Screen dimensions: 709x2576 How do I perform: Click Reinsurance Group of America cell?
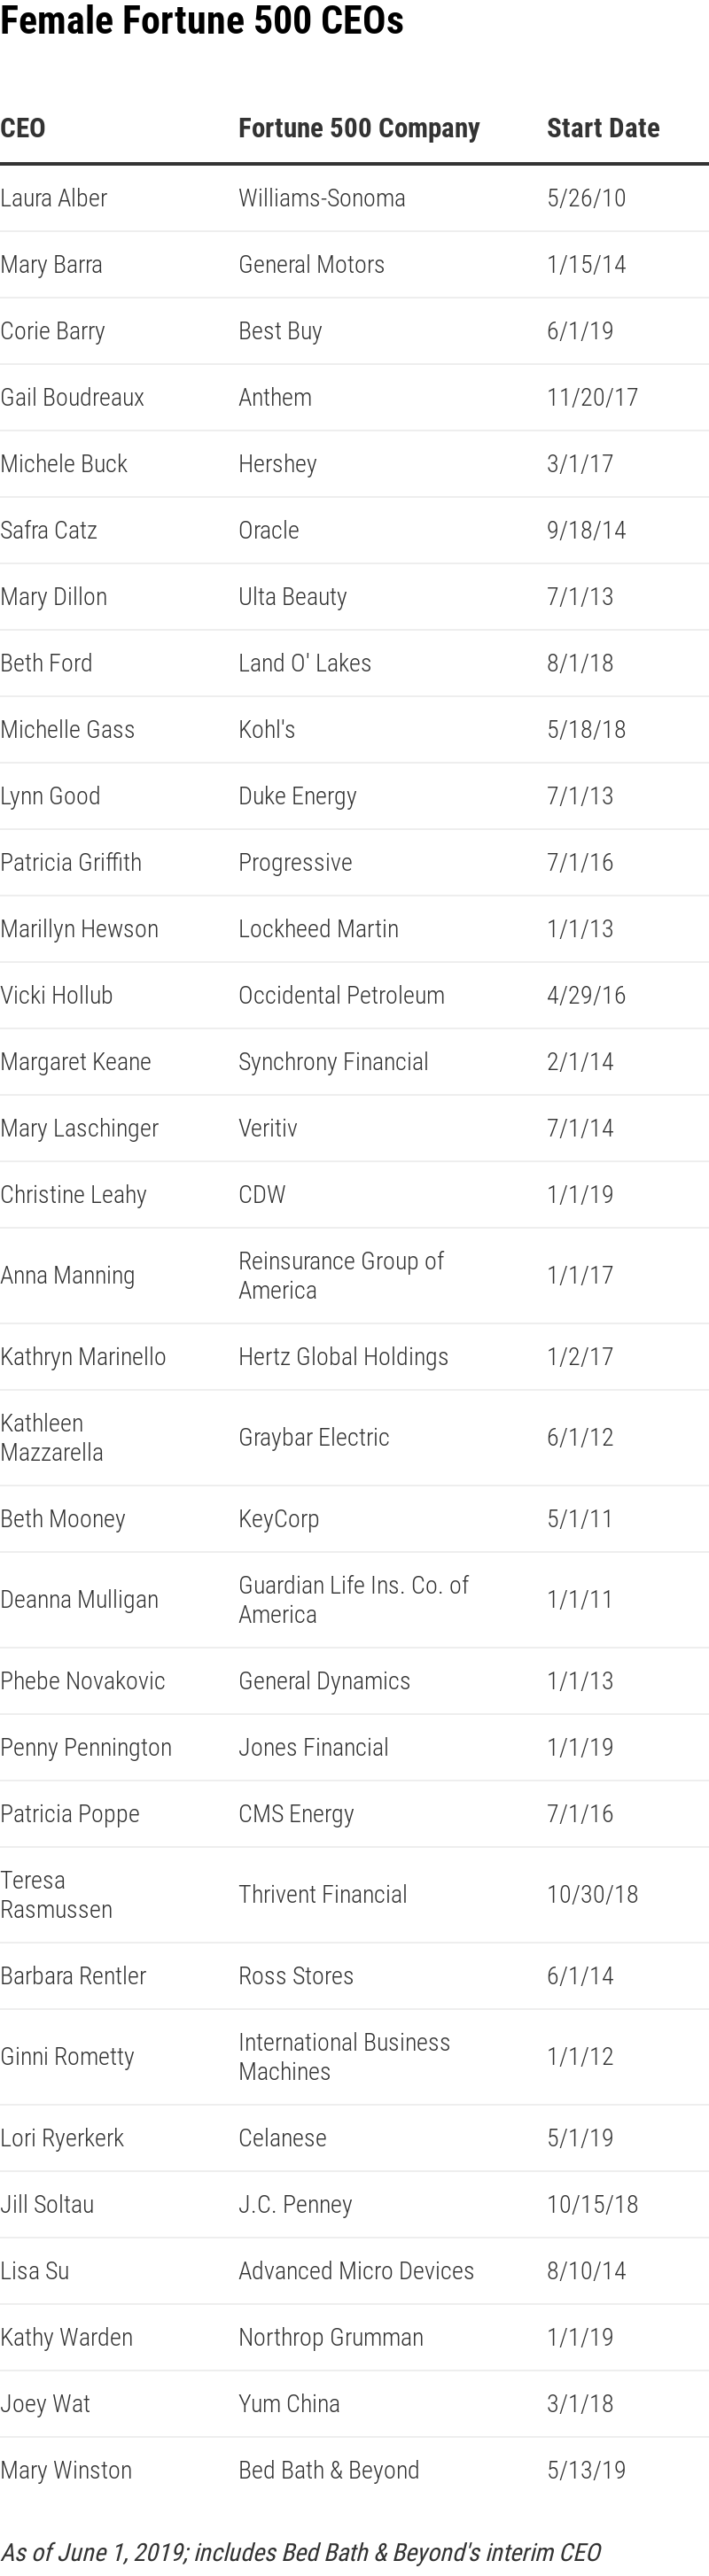340,1275
